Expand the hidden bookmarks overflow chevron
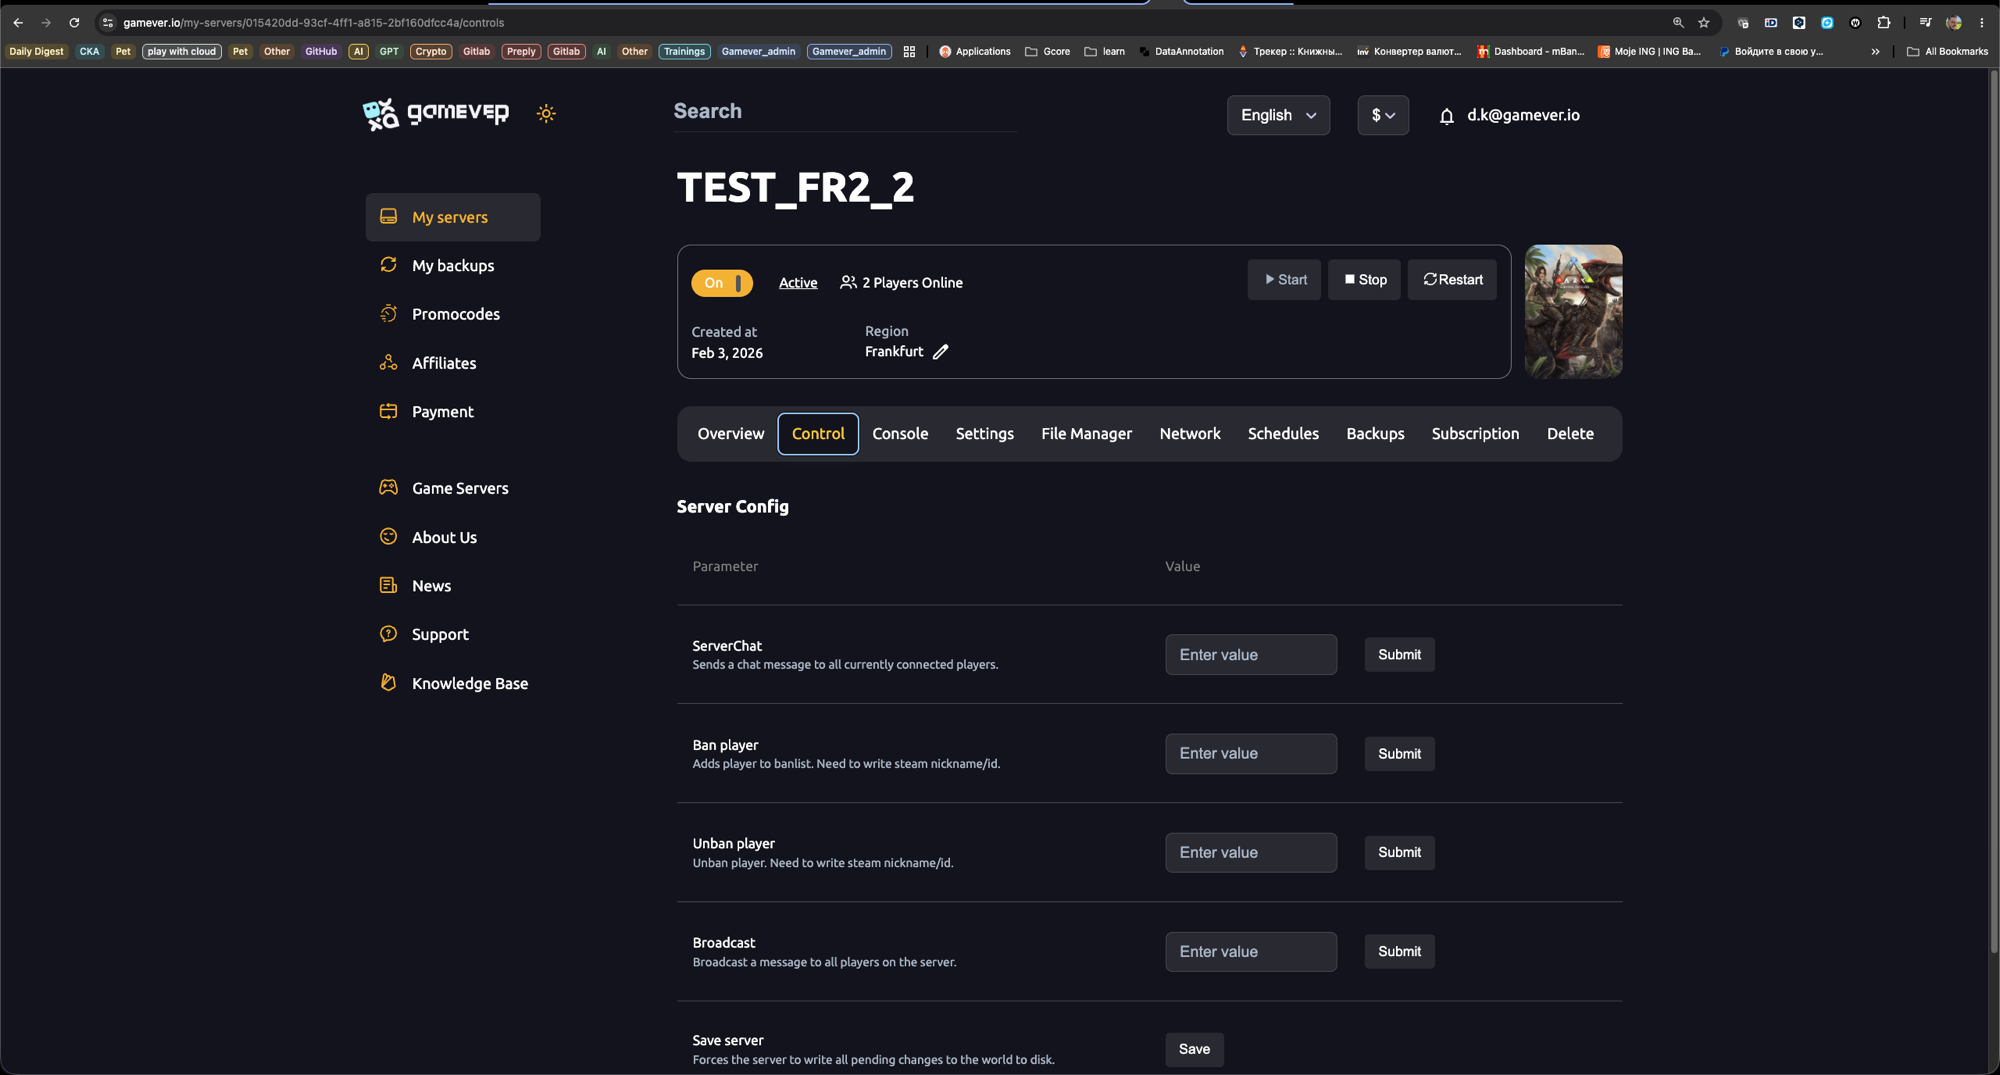The width and height of the screenshot is (2000, 1075). click(x=1875, y=51)
